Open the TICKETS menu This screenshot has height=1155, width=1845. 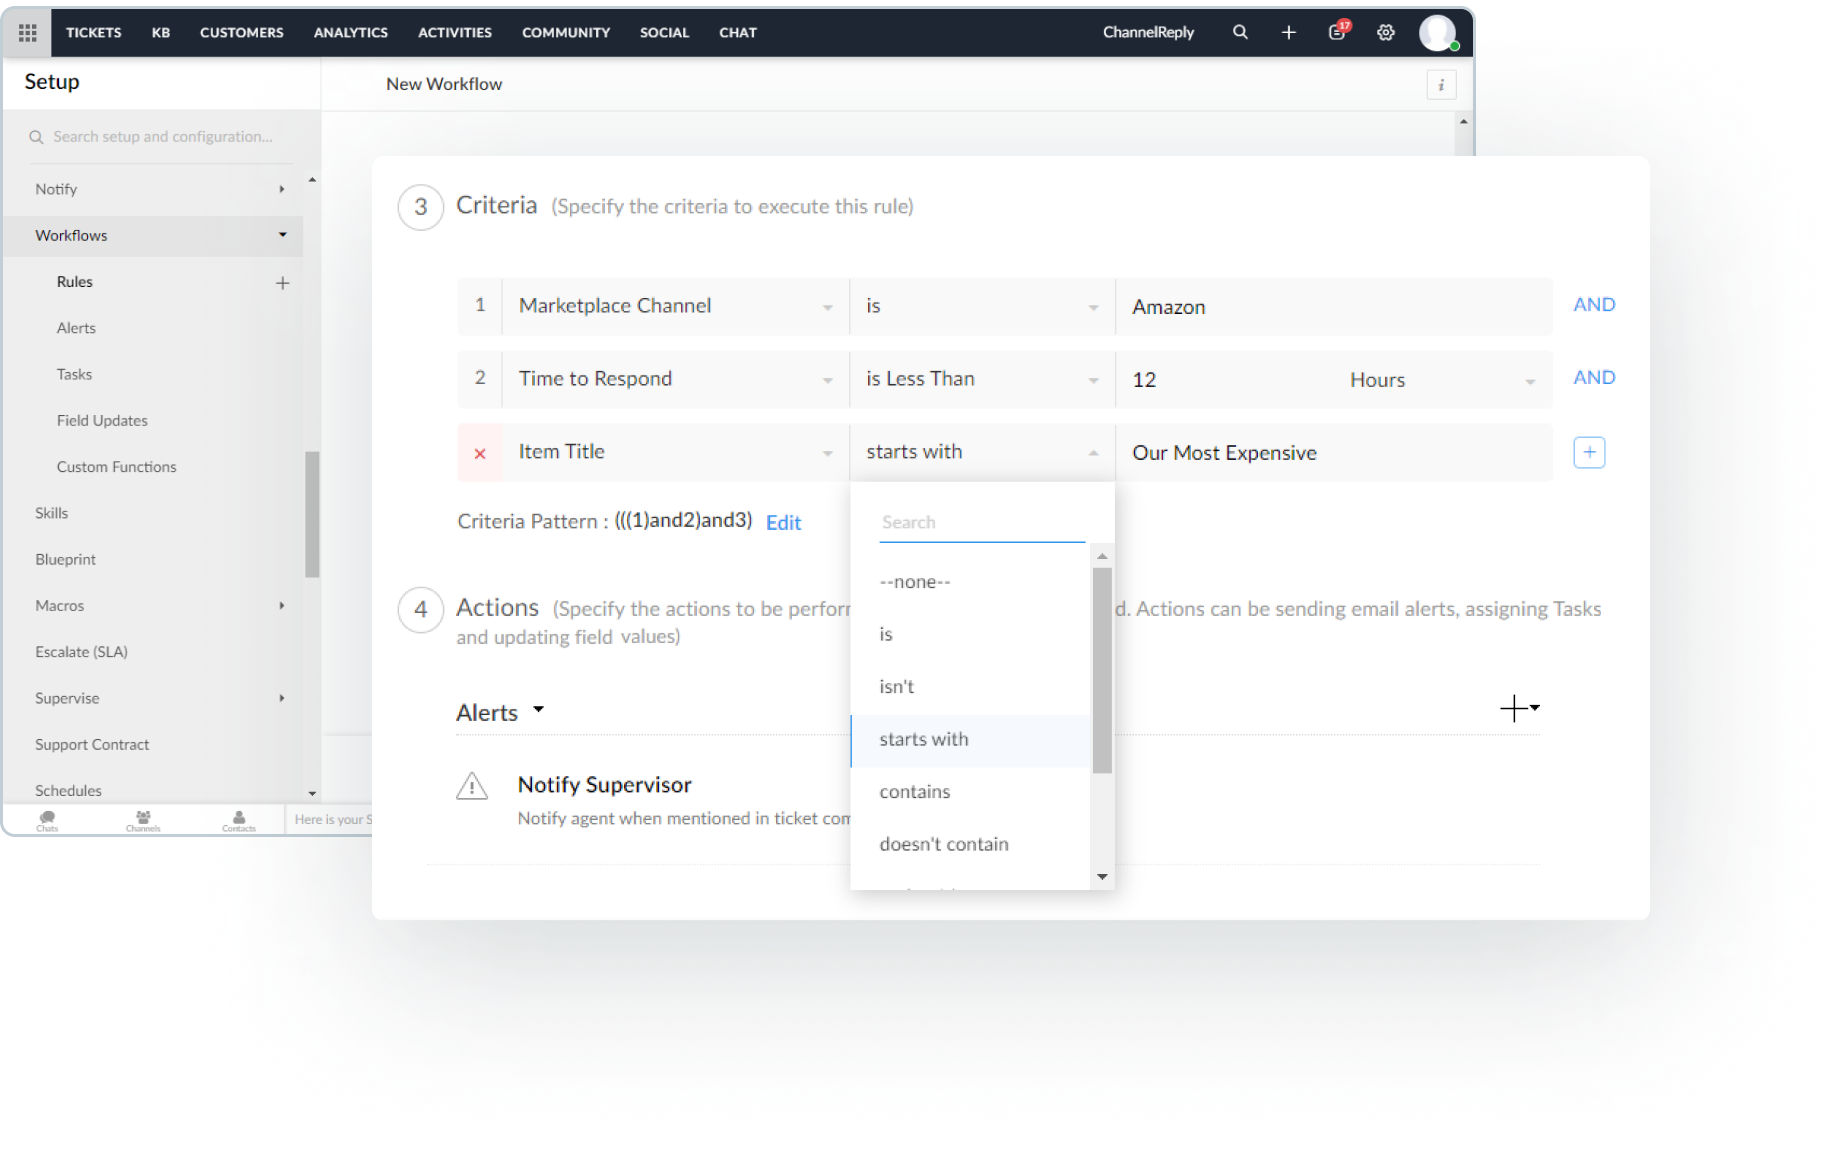point(93,32)
